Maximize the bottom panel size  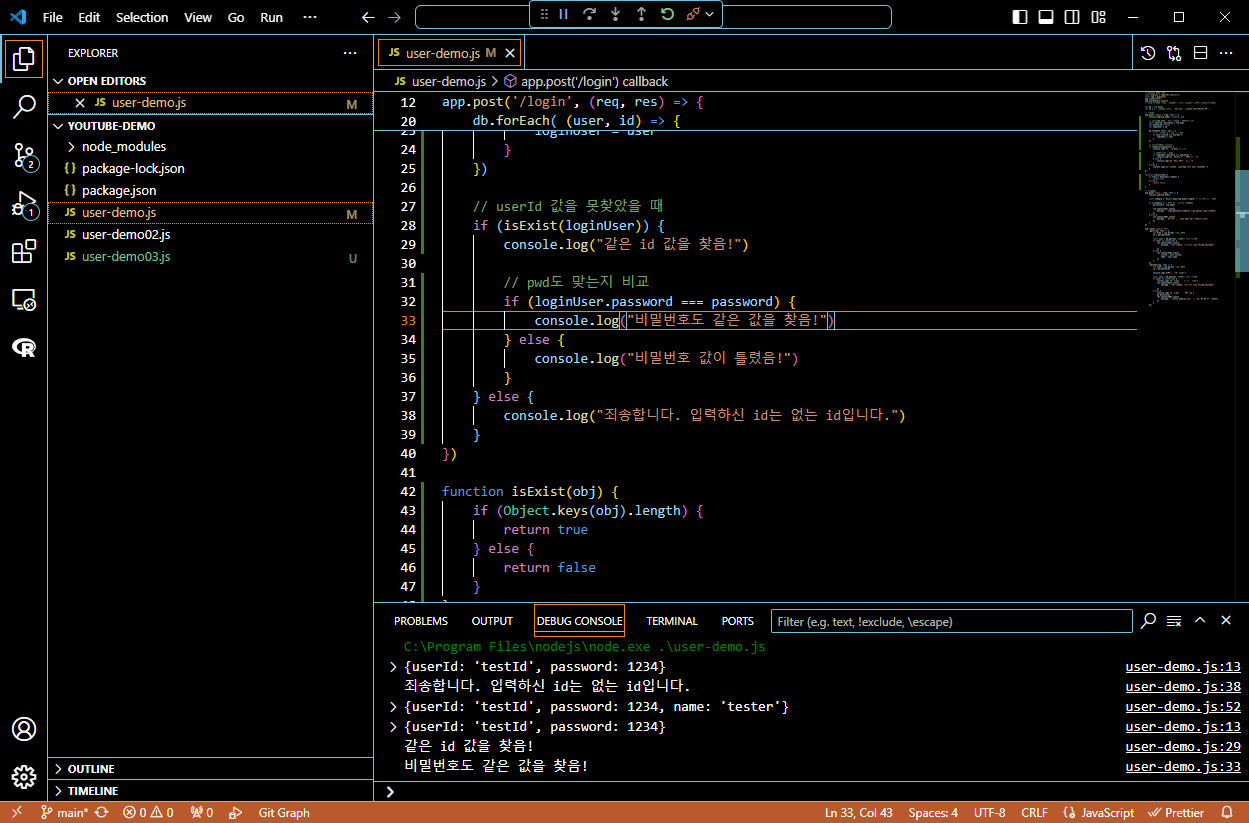1200,621
